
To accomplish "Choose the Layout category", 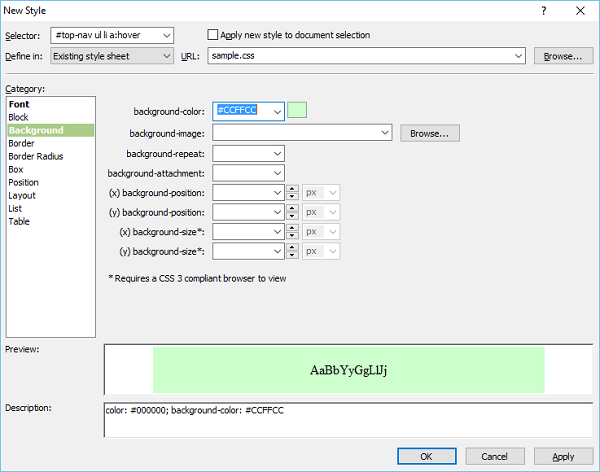I will tap(22, 195).
